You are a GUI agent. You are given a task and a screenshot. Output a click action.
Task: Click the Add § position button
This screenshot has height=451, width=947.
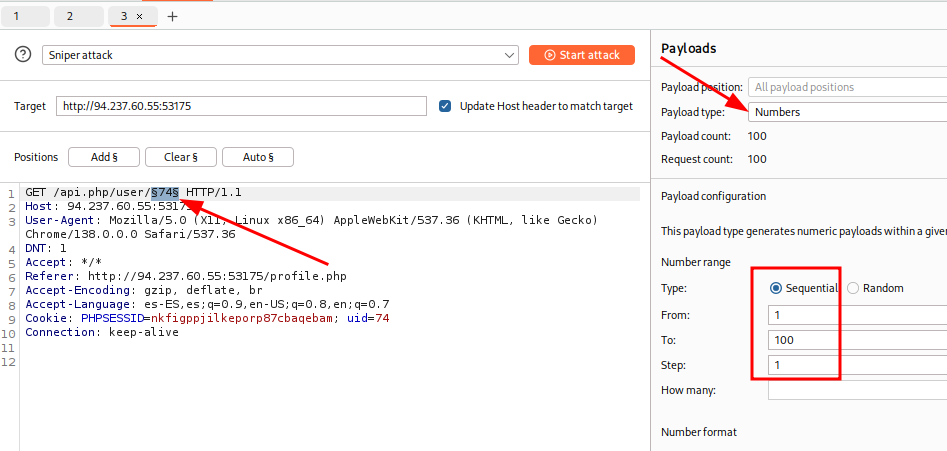click(104, 157)
